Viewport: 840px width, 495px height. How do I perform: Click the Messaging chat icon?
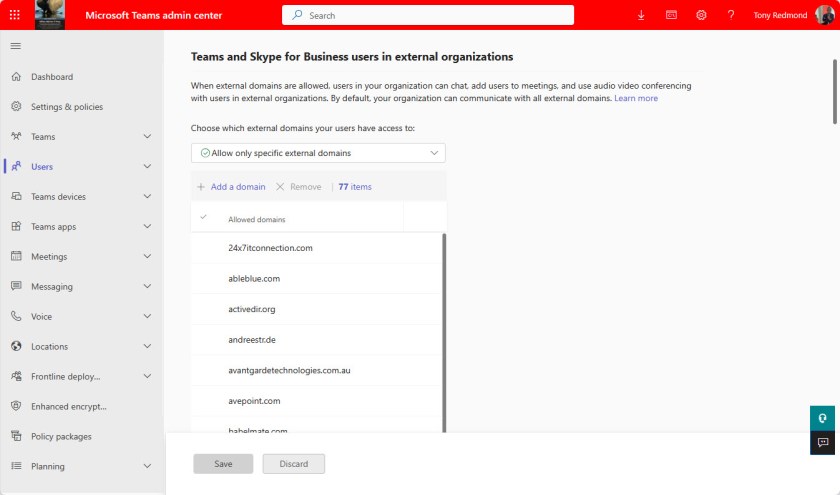coord(16,286)
